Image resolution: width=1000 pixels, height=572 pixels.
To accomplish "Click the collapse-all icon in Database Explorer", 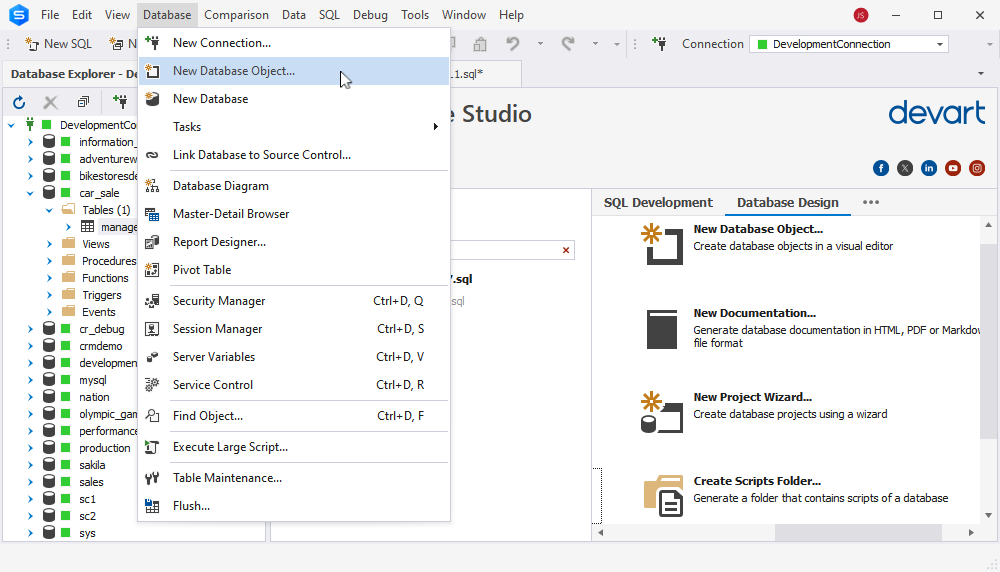I will pyautogui.click(x=83, y=102).
